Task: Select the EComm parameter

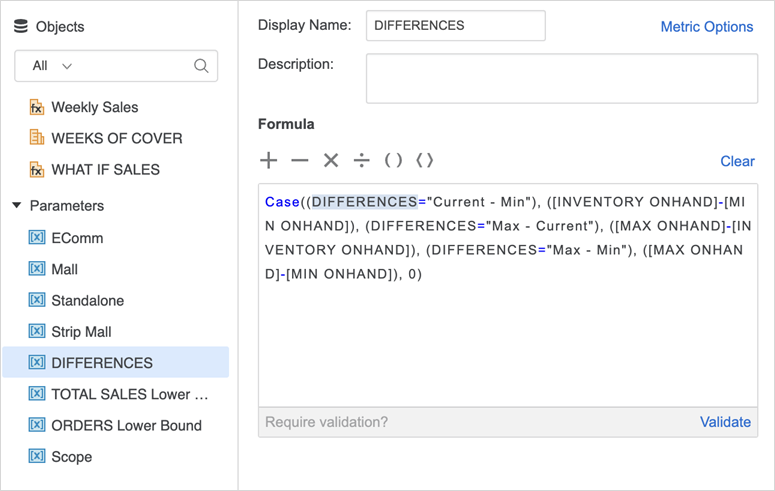Action: click(77, 238)
